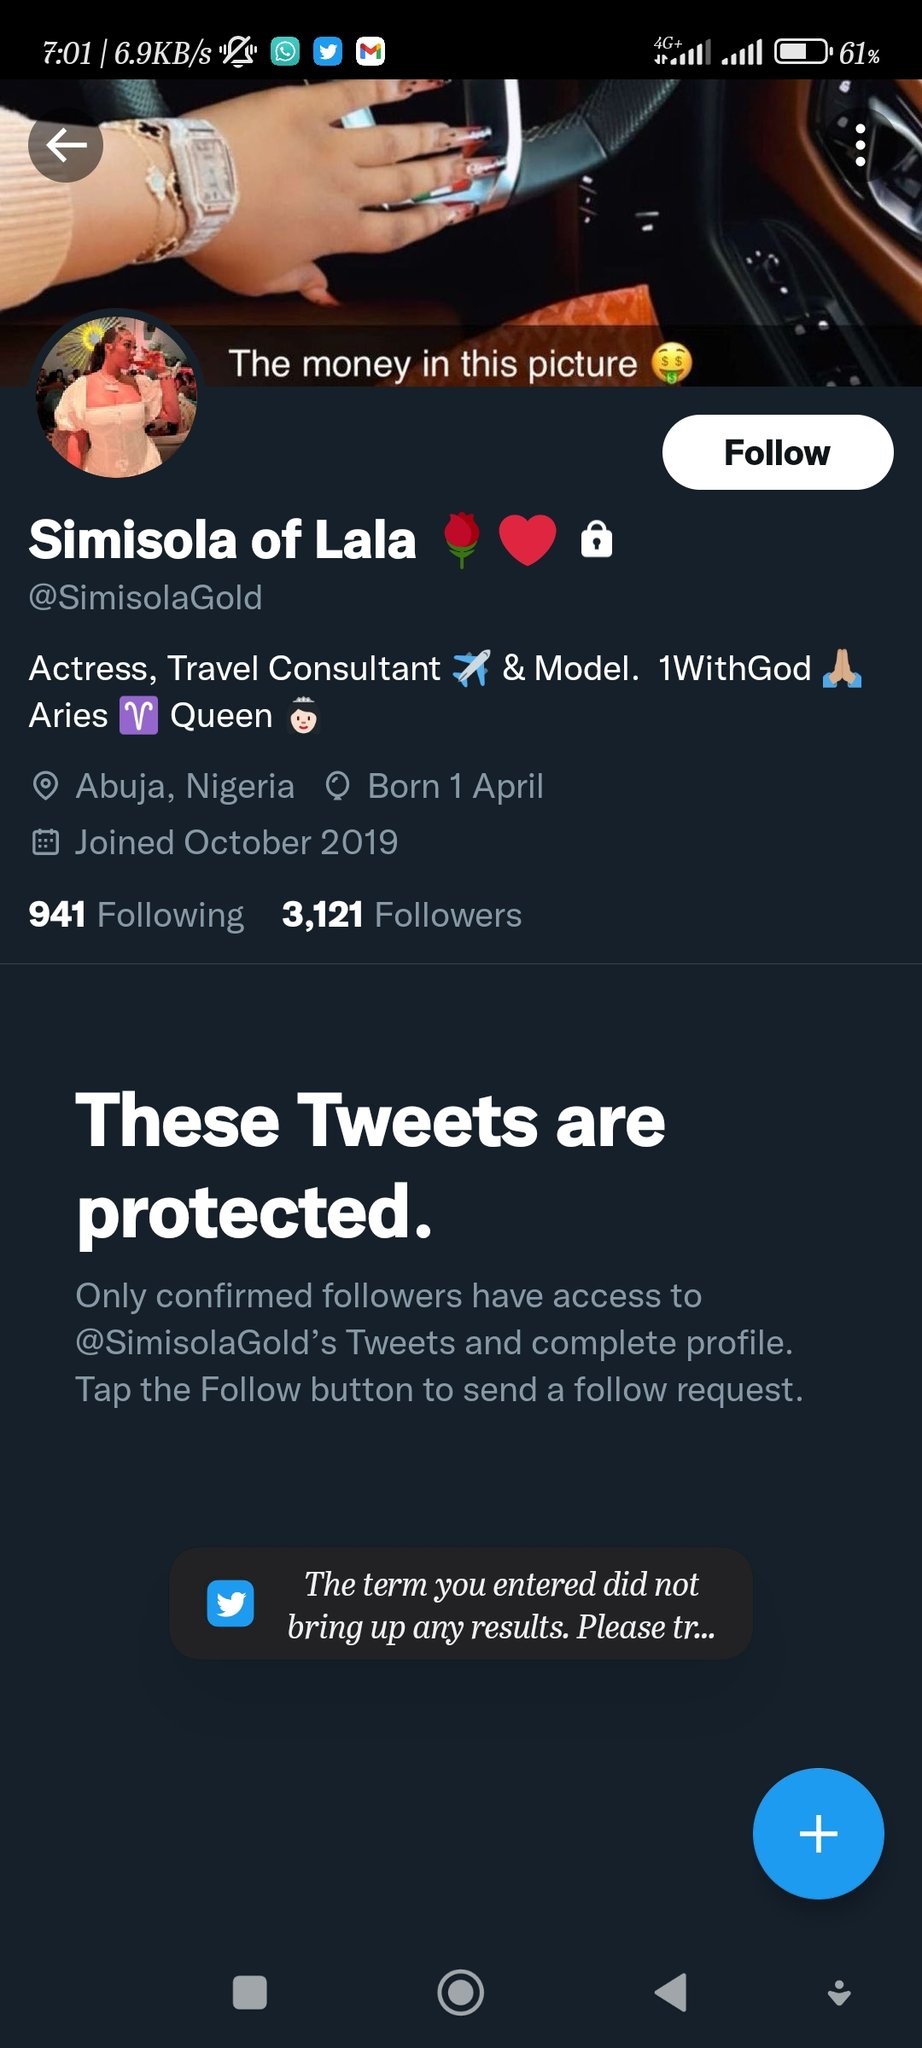
Task: View the 3,121 Followers list
Action: click(402, 914)
